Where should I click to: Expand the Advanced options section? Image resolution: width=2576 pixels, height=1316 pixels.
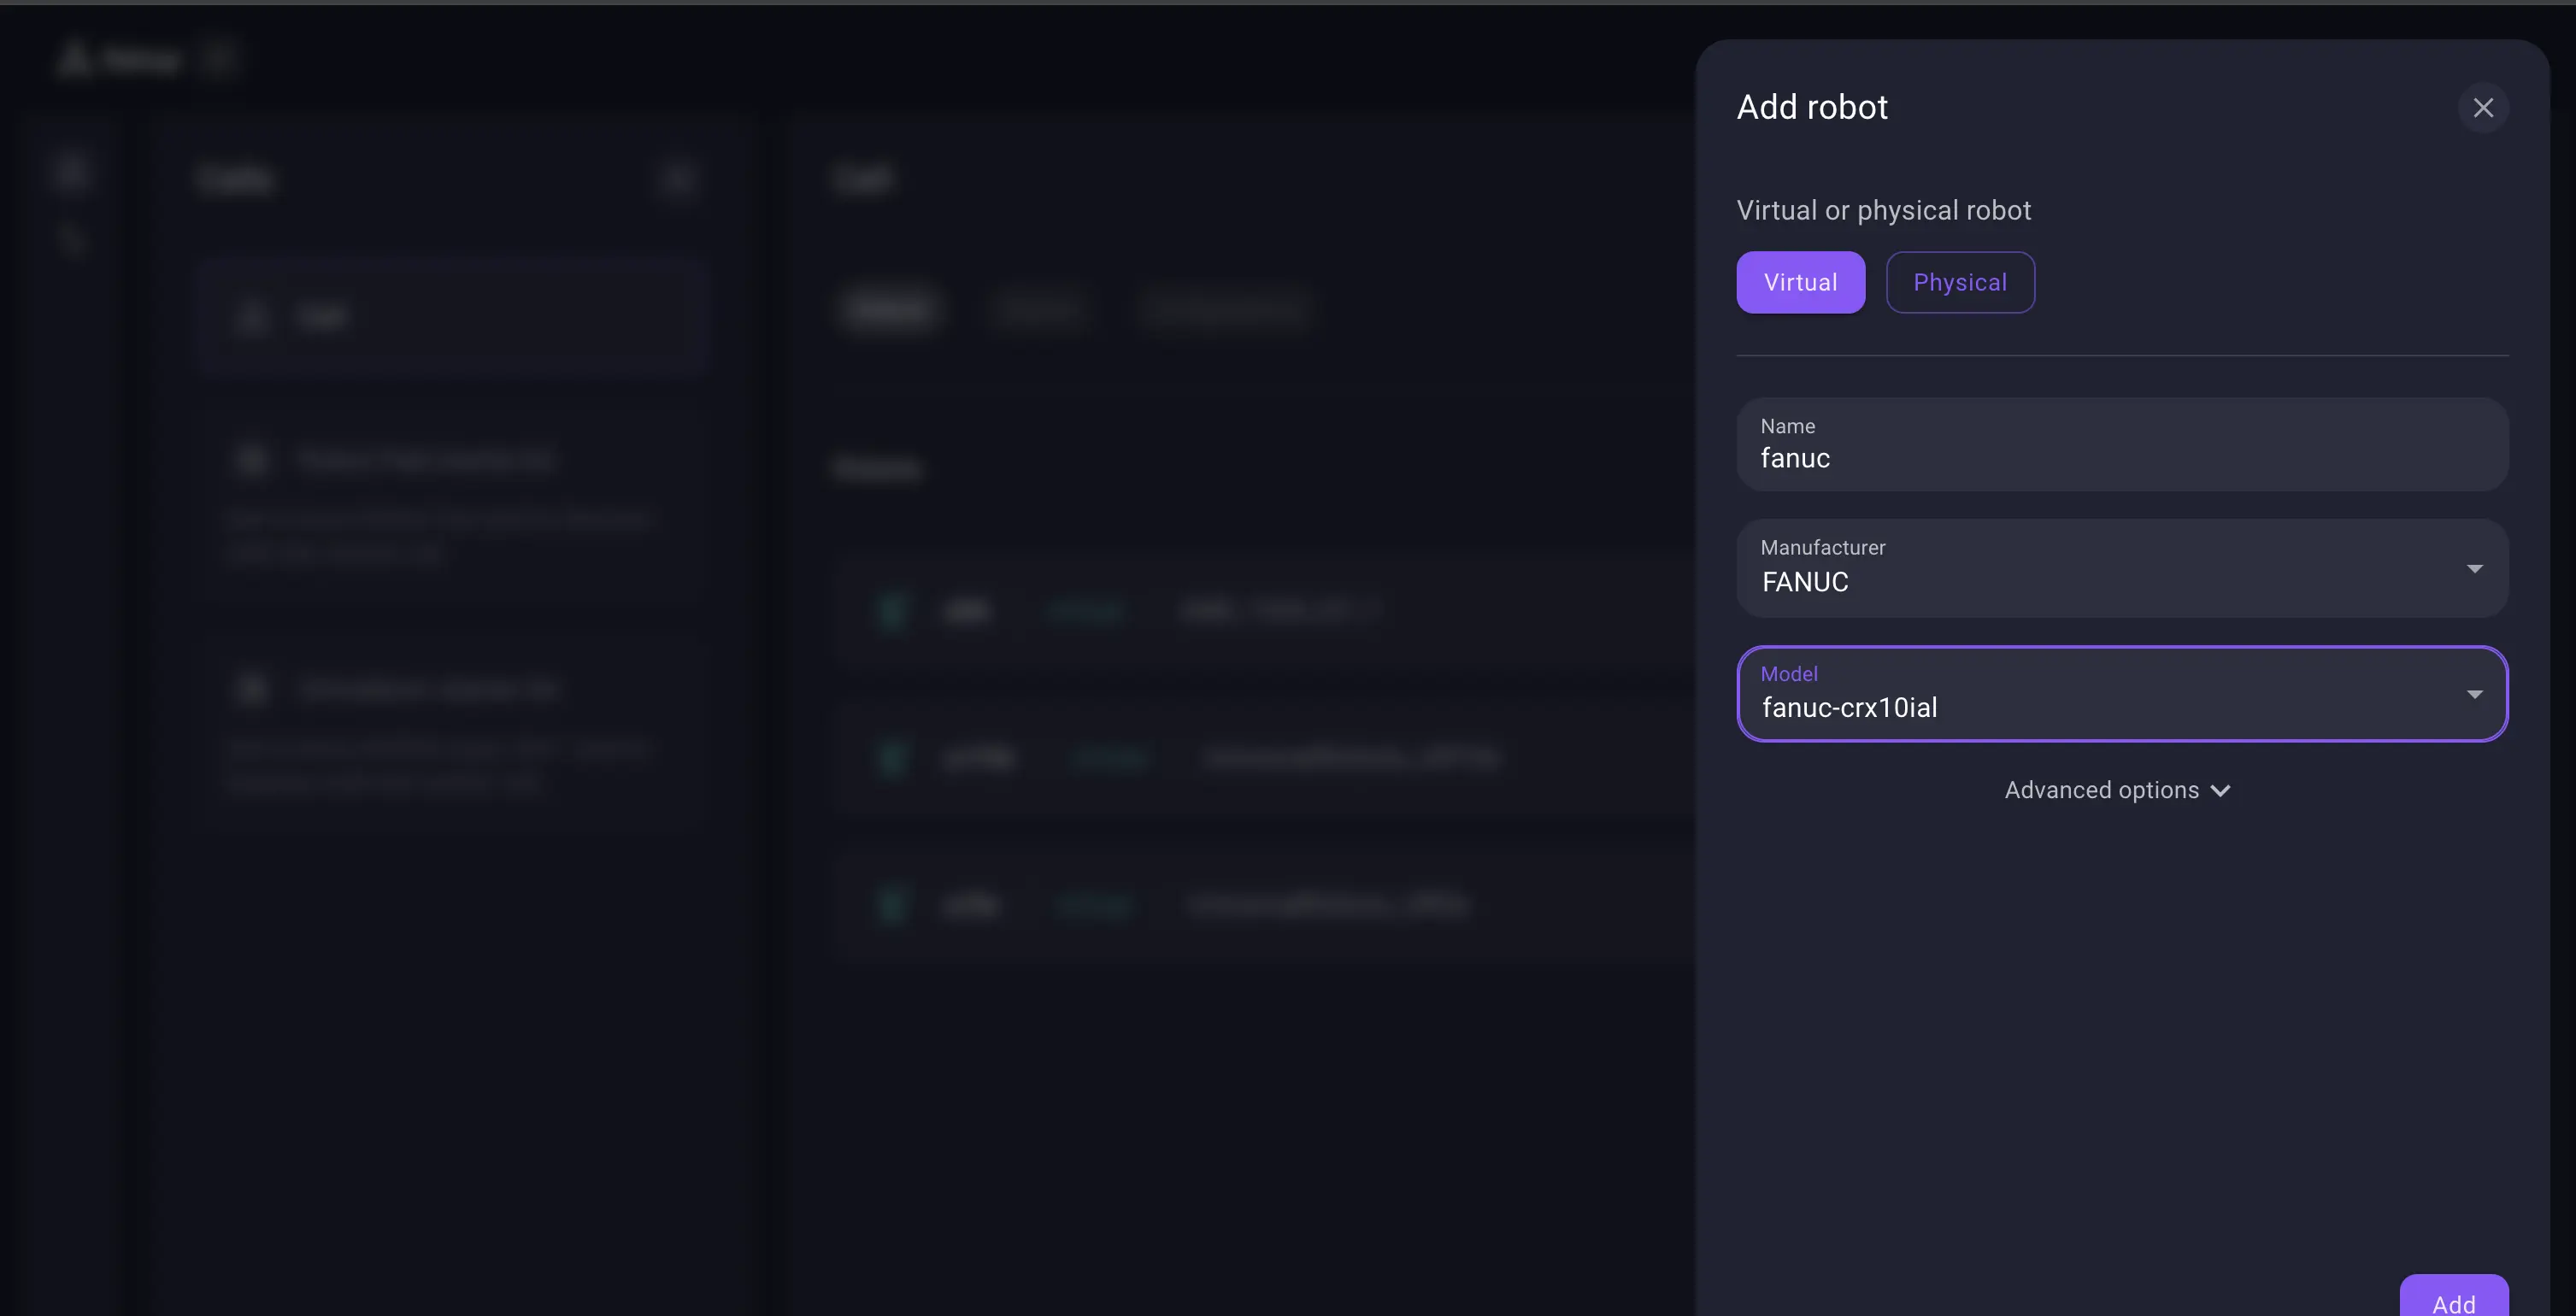coord(2118,789)
